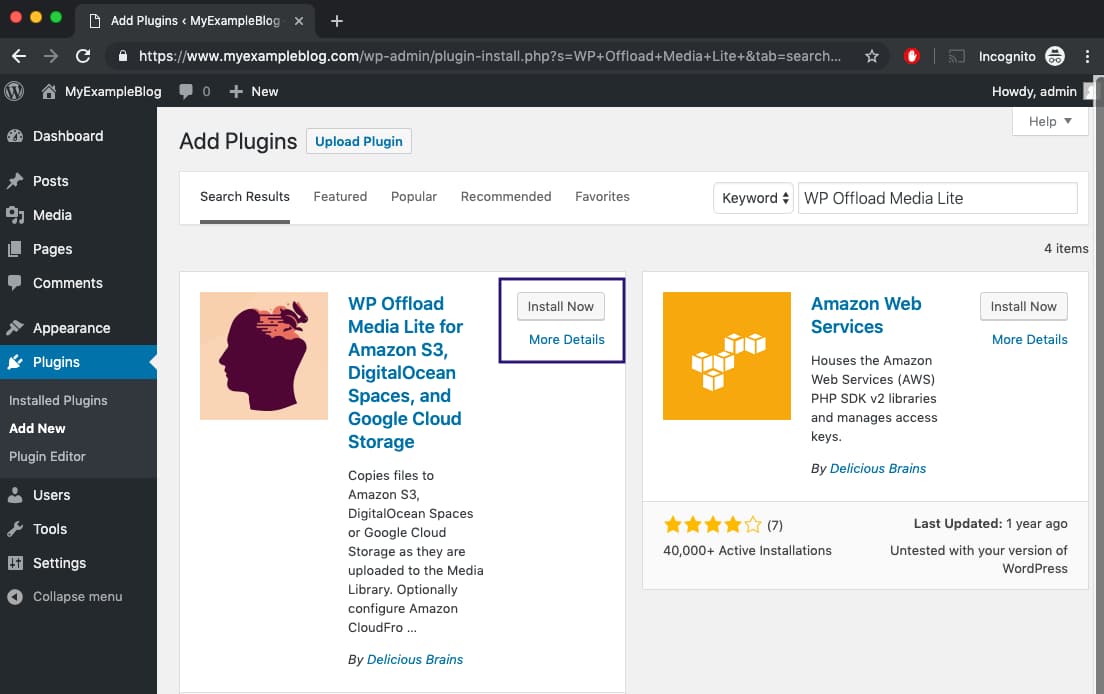The image size is (1104, 694).
Task: Reload the page with refresh icon
Action: [83, 56]
